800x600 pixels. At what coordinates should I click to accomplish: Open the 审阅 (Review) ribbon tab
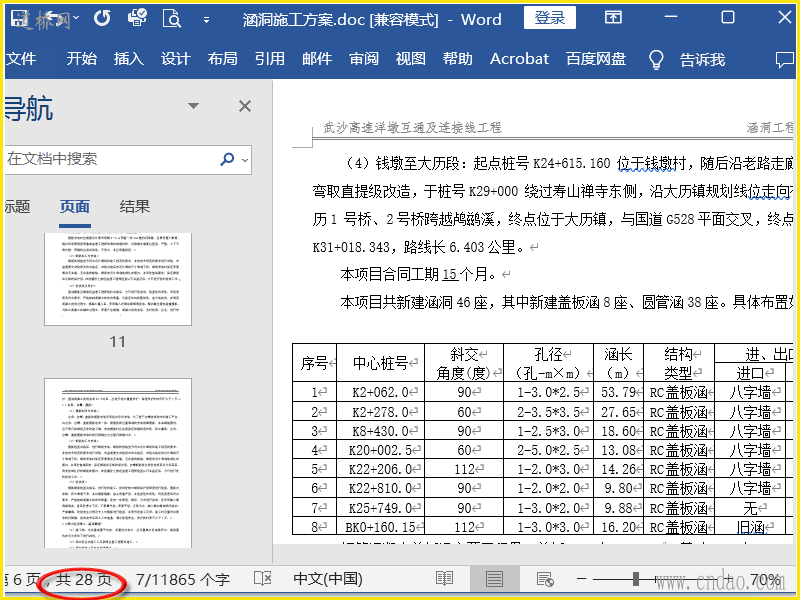(364, 59)
